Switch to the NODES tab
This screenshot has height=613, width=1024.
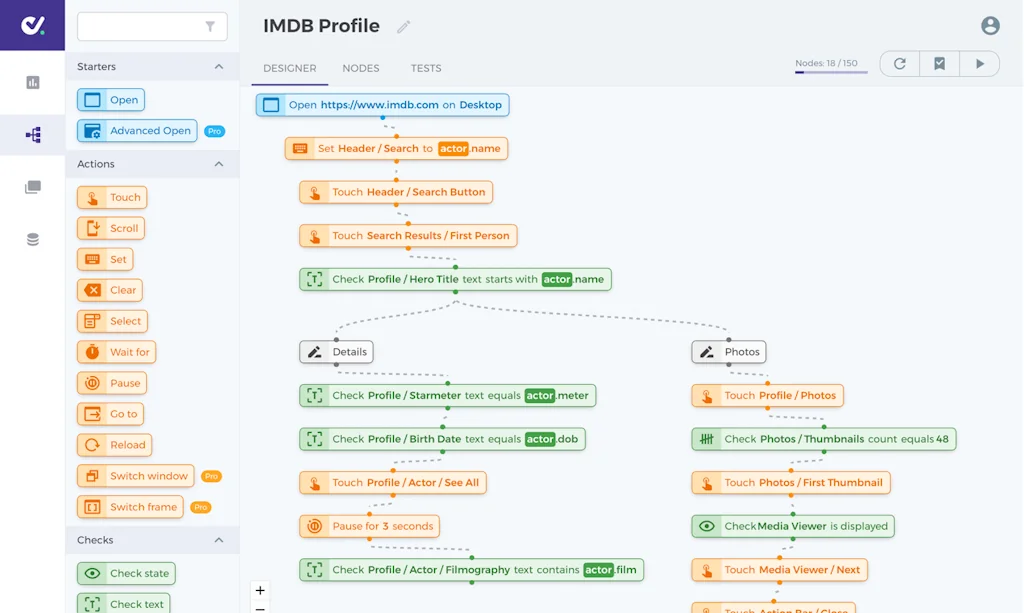[360, 68]
